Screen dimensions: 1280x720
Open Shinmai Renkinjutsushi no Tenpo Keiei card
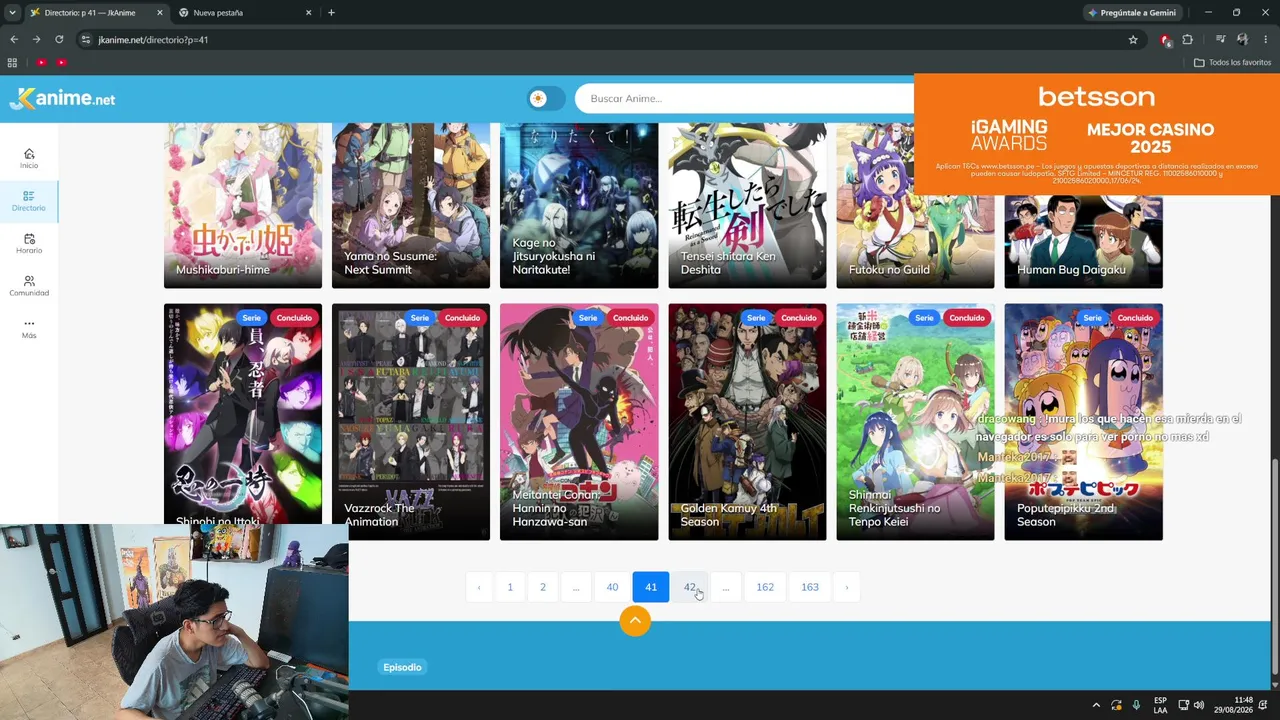coord(915,422)
